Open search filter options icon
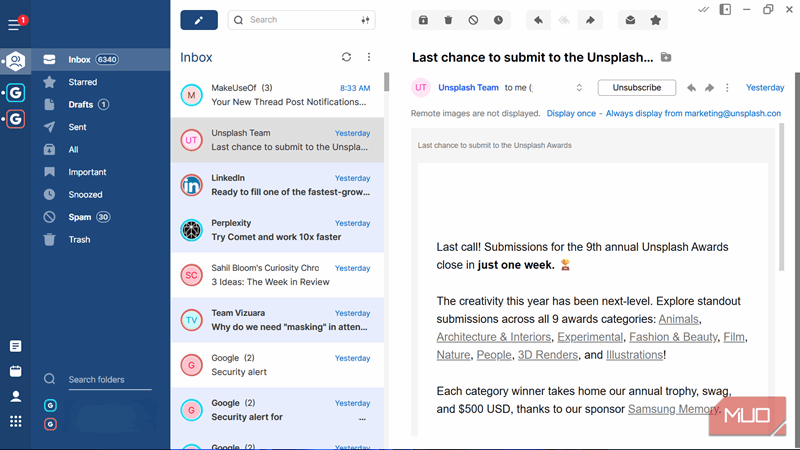This screenshot has width=800, height=450. pos(365,20)
